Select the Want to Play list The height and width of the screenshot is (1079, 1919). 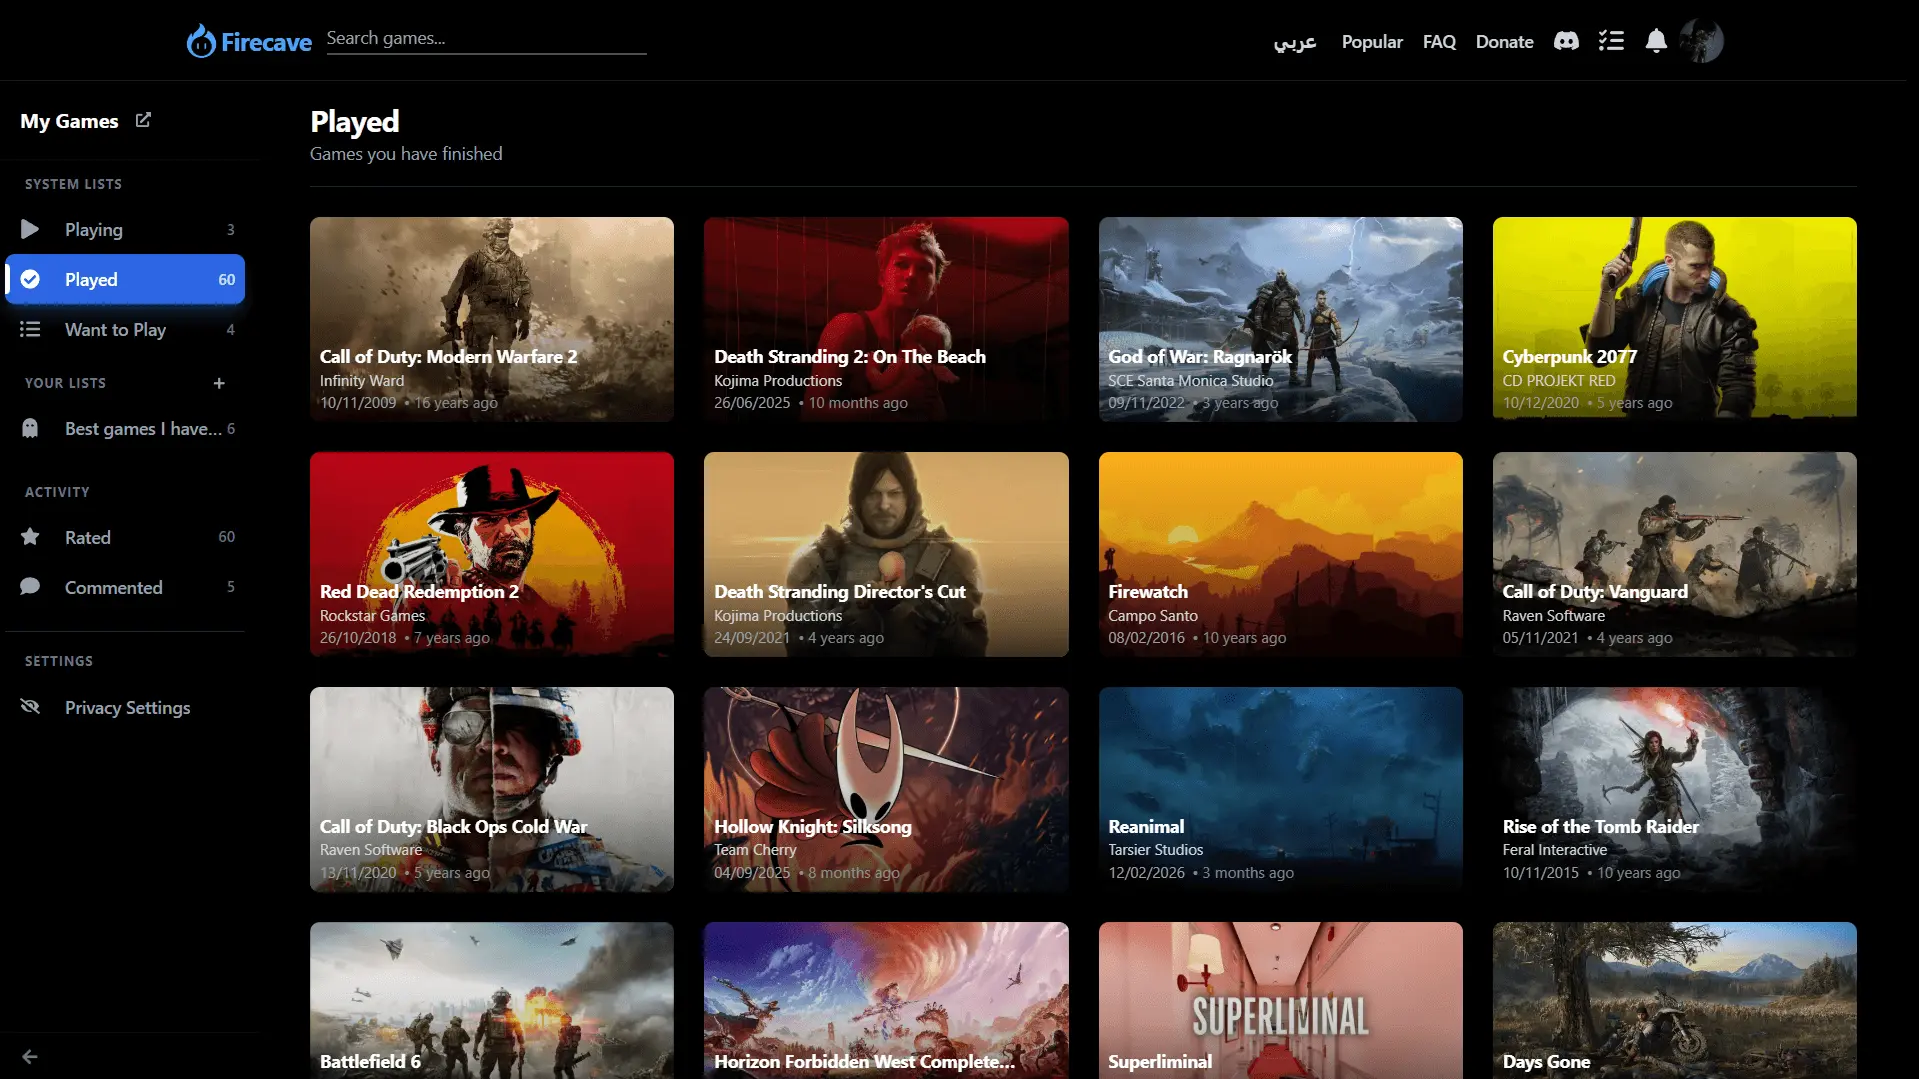[x=125, y=329]
